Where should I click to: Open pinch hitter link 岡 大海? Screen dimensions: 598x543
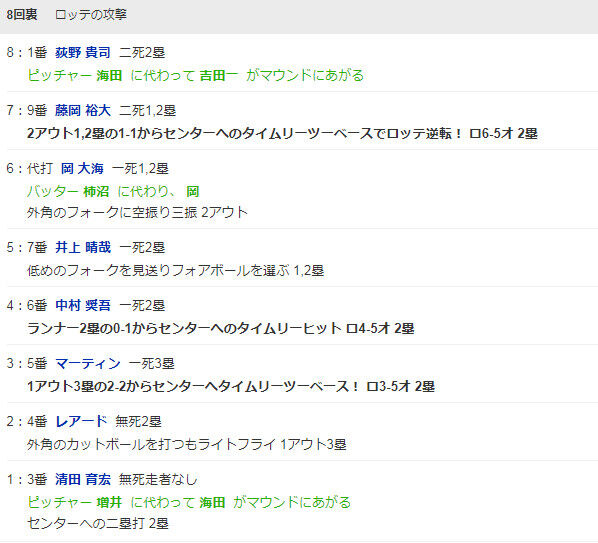(82, 169)
